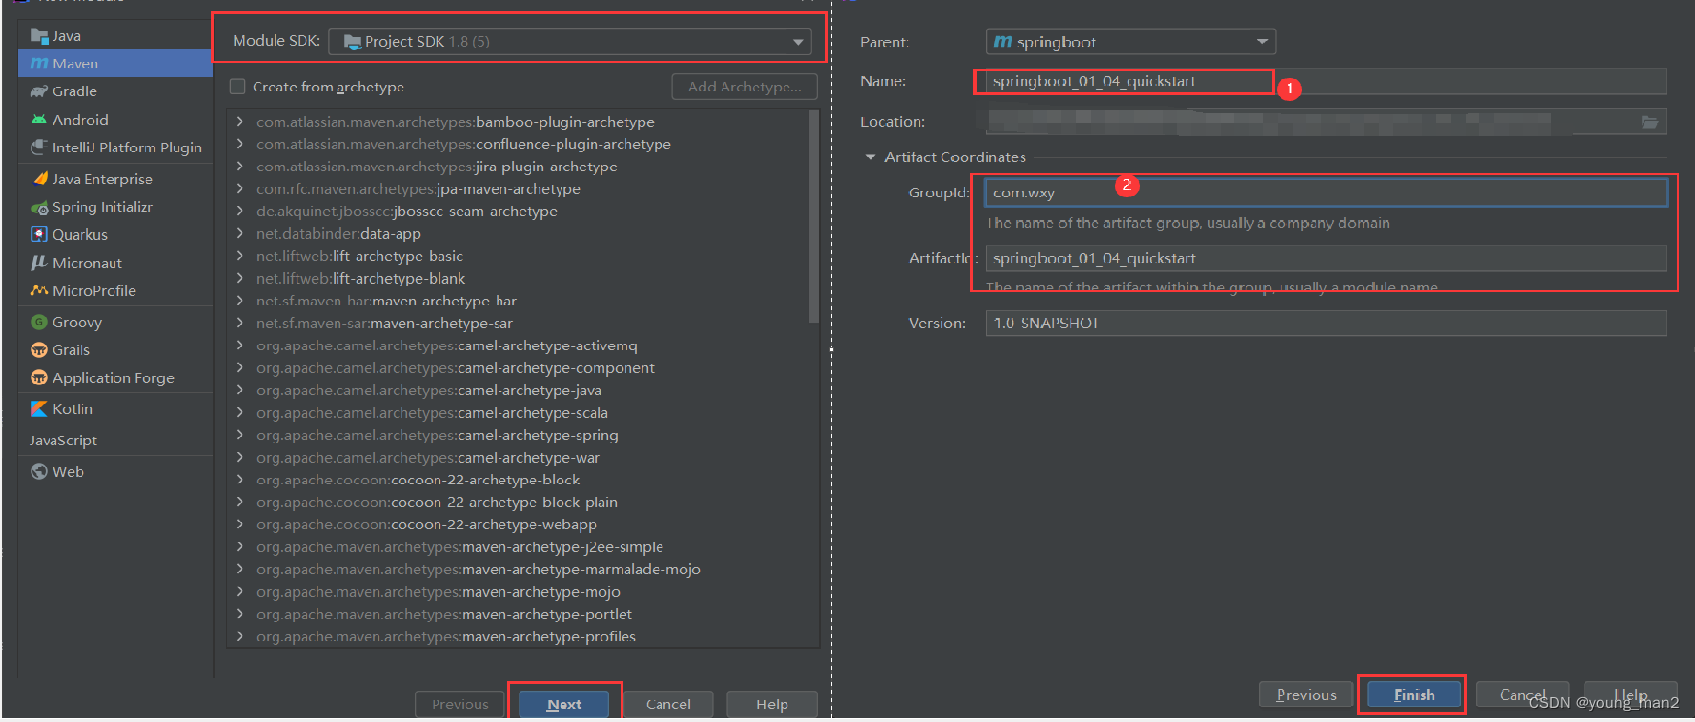Viewport: 1695px width, 722px height.
Task: Select the Kotlin icon
Action: point(39,409)
